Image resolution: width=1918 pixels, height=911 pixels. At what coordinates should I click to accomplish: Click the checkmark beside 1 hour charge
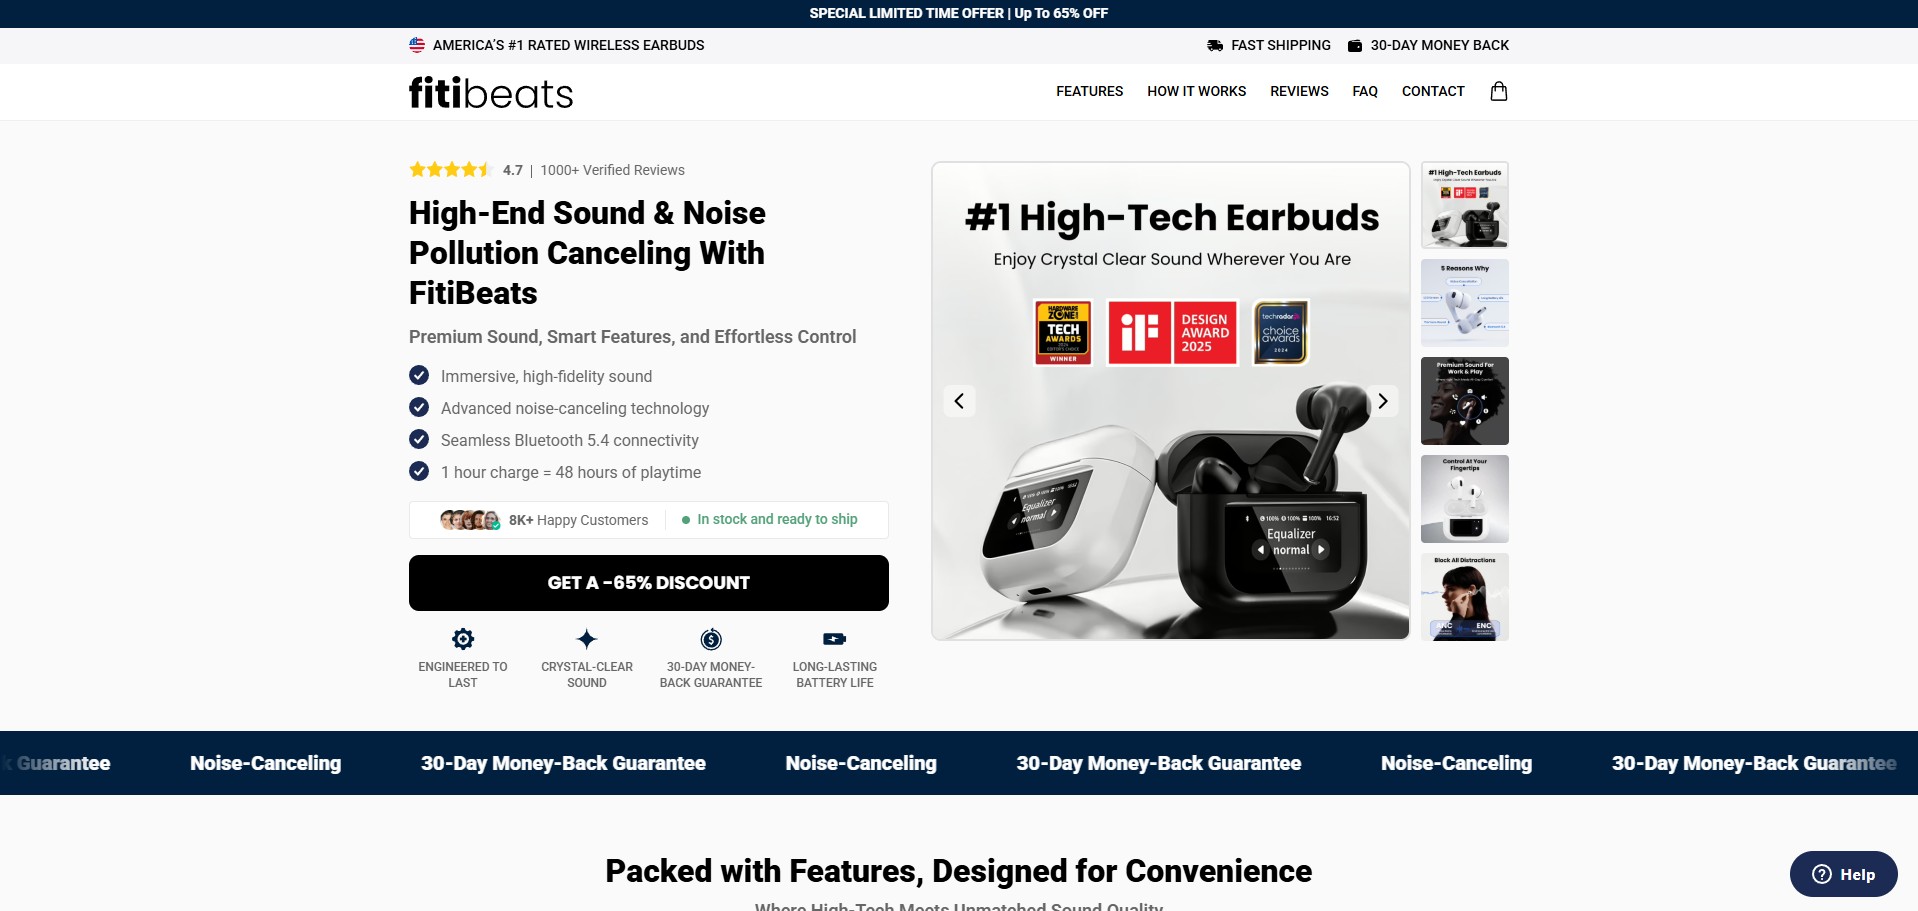(x=419, y=471)
